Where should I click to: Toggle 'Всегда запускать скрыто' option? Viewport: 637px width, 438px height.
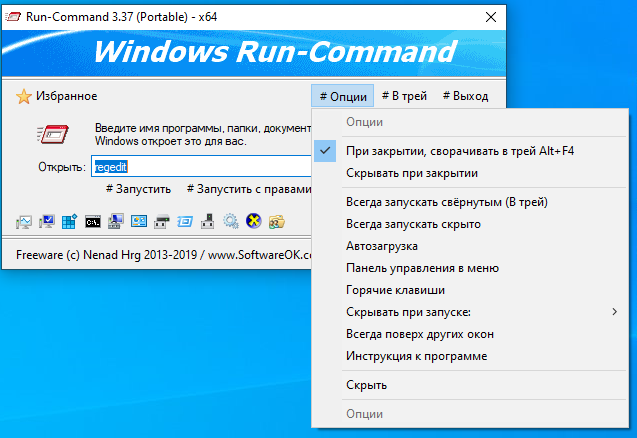(470, 224)
